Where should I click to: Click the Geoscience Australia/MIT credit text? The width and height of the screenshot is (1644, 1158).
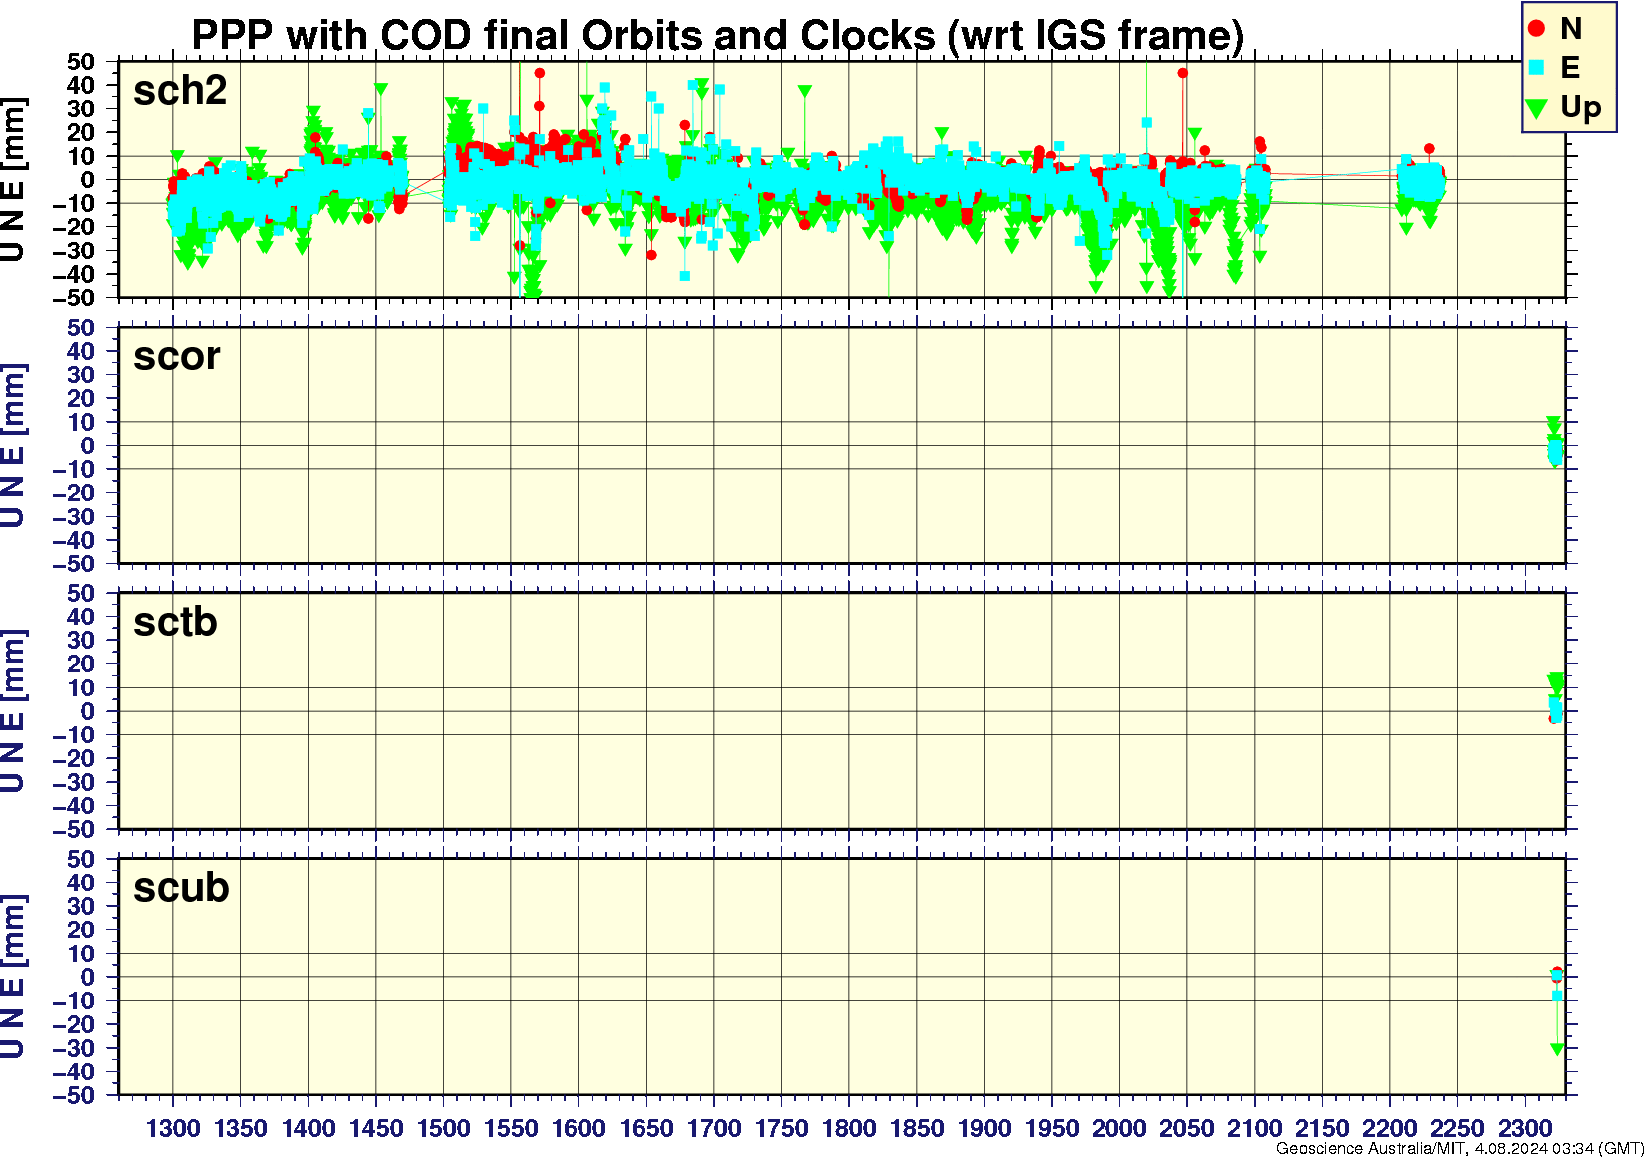(1459, 1149)
